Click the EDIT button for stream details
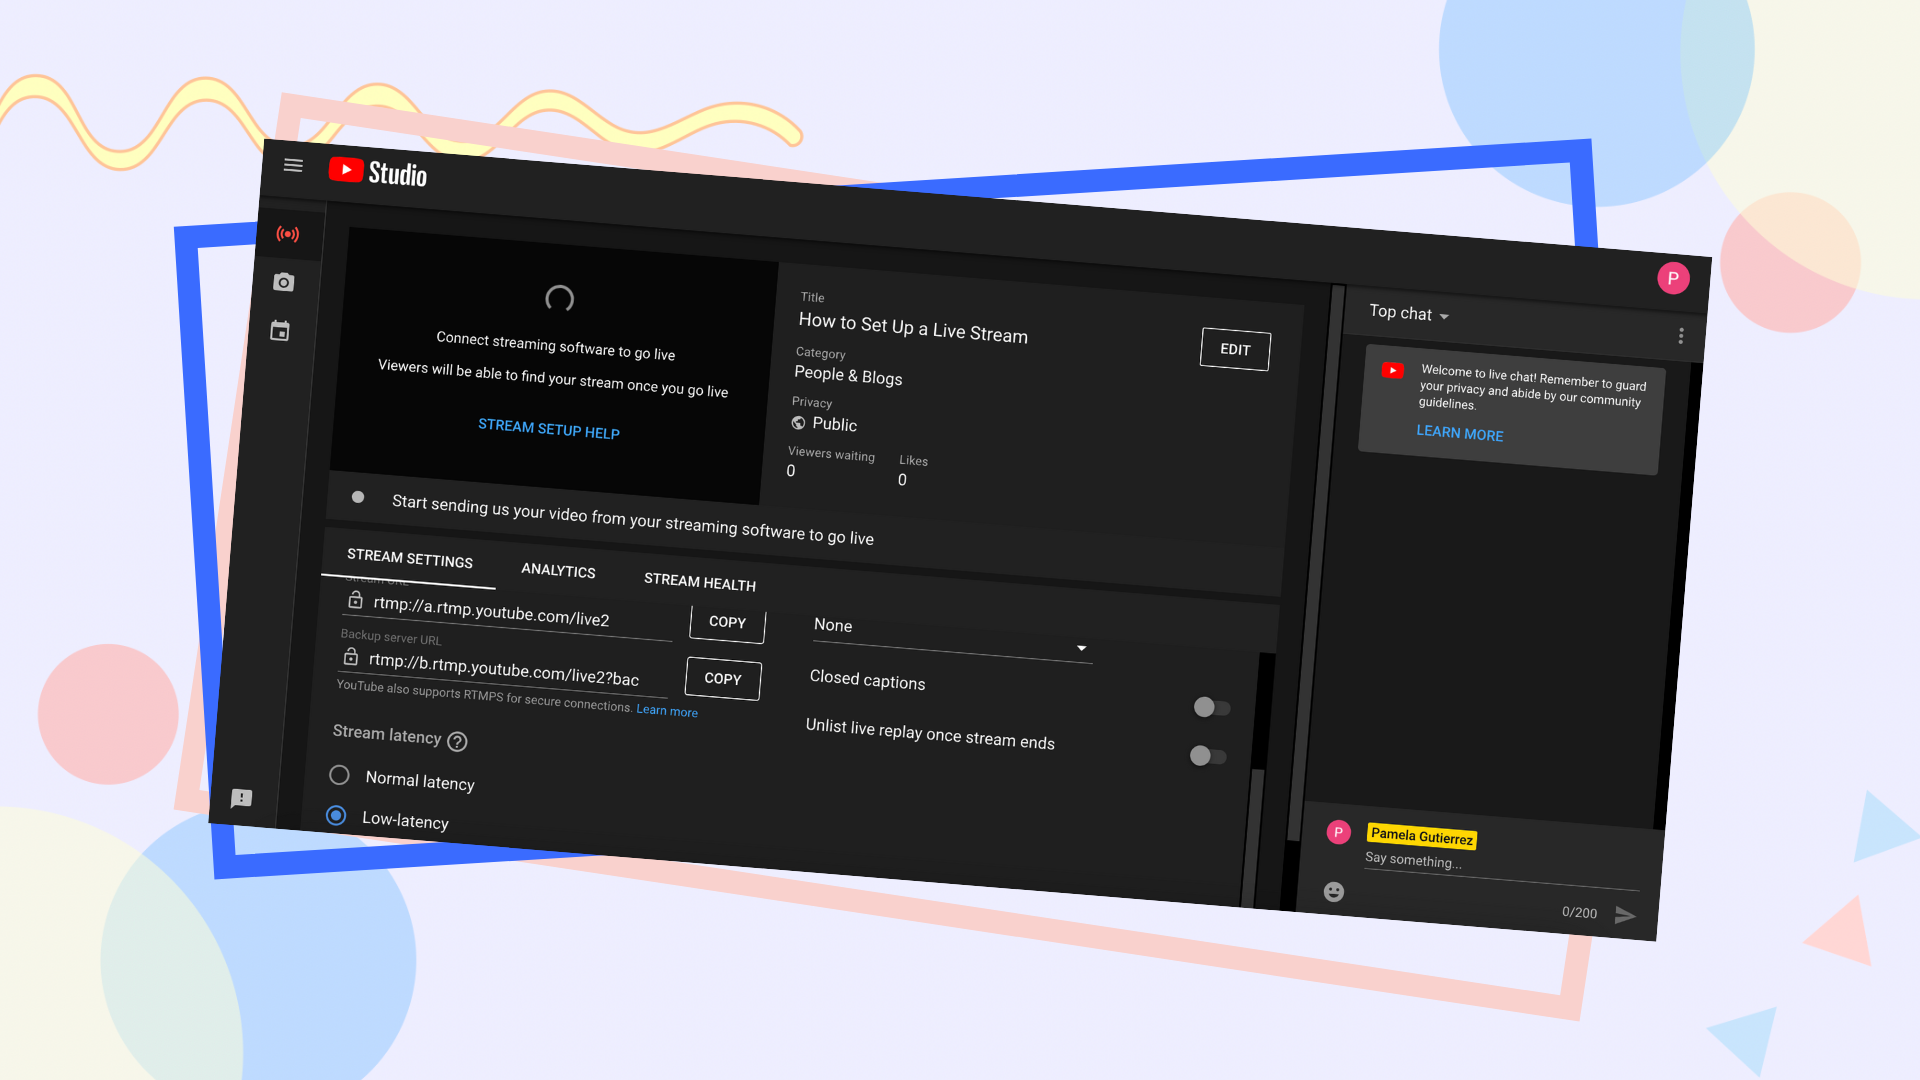The width and height of the screenshot is (1920, 1080). click(x=1234, y=349)
